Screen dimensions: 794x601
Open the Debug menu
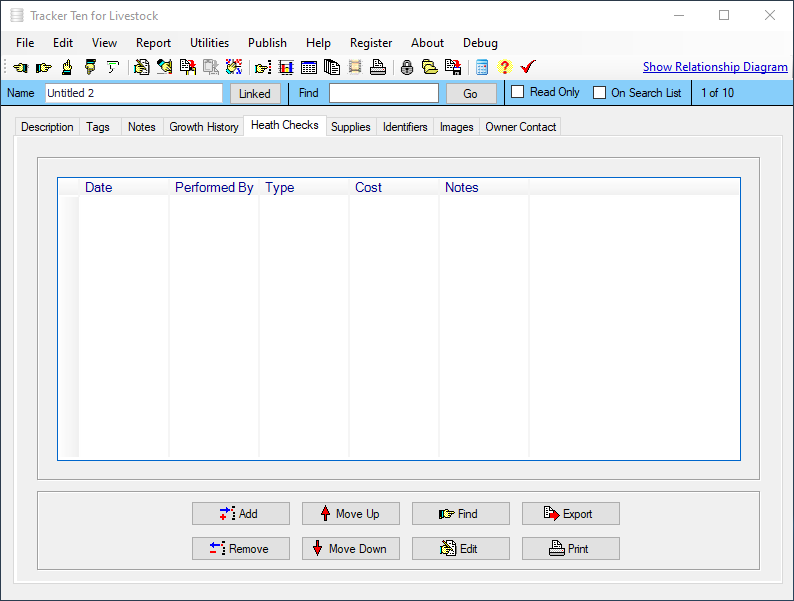481,43
